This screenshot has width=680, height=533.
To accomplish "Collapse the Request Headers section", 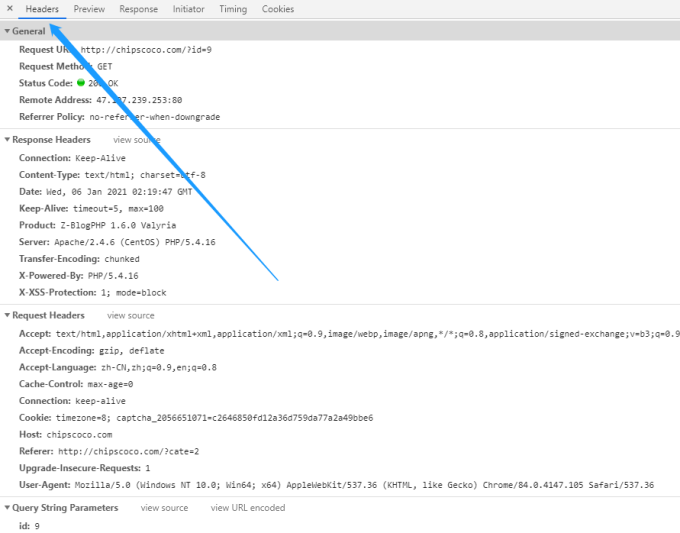I will point(7,315).
